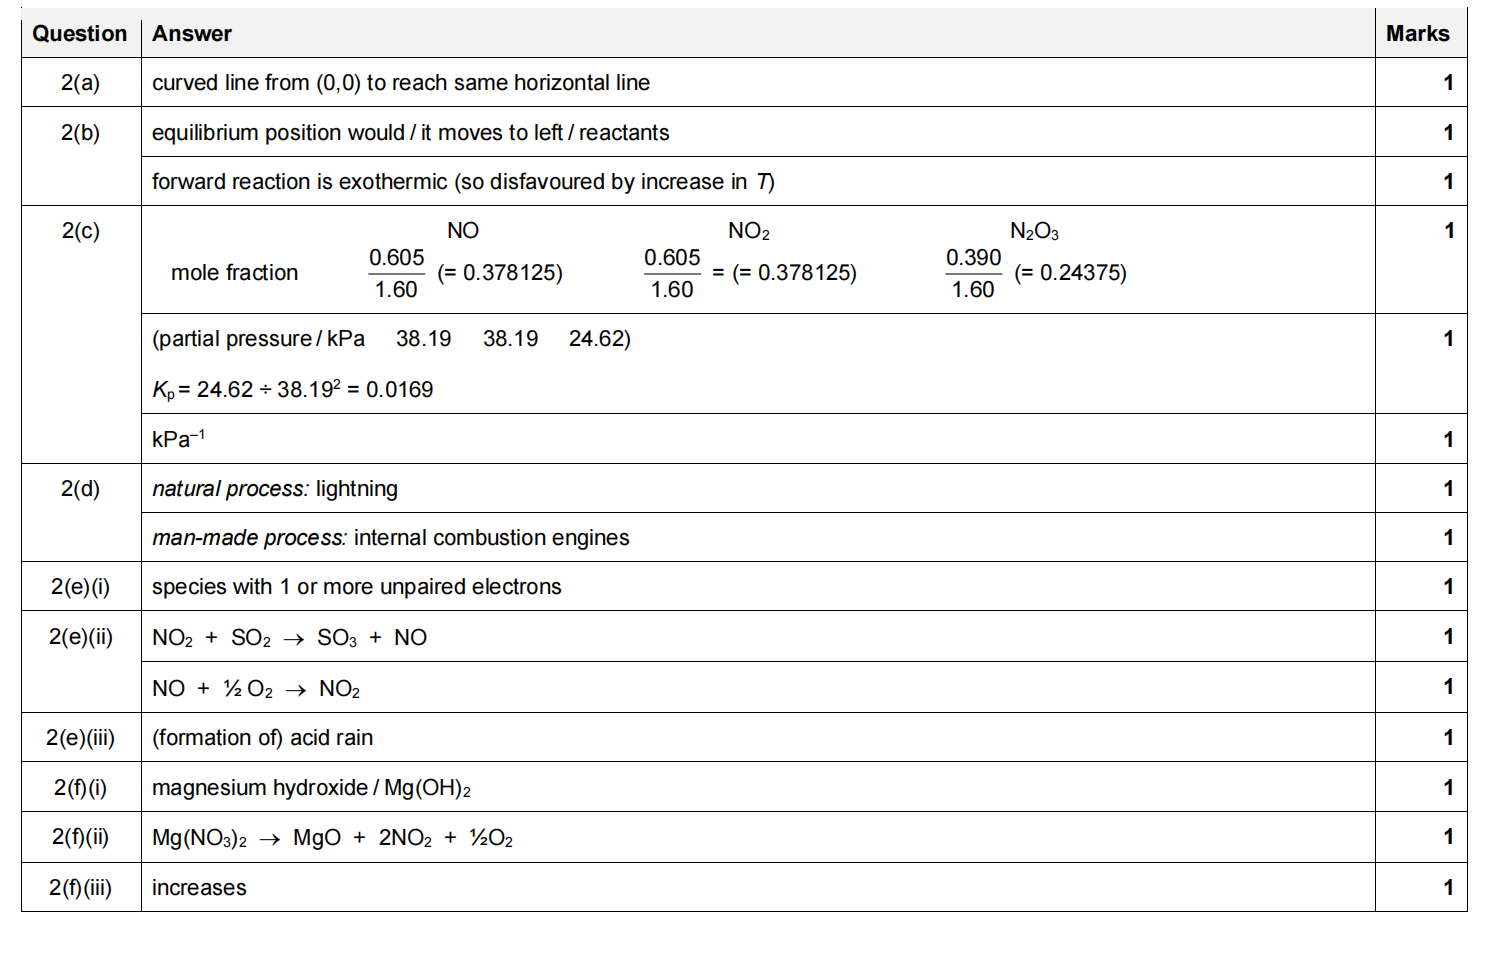Select the unpaired electrons definition text
The width and height of the screenshot is (1502, 960).
click(x=356, y=587)
